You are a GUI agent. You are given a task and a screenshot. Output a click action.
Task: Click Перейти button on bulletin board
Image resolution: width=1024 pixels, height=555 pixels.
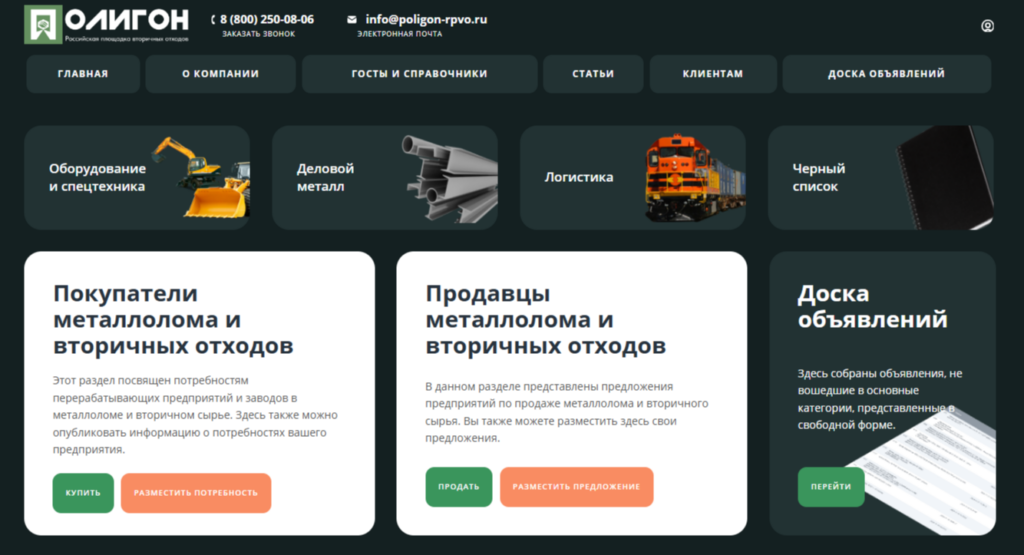coord(831,486)
